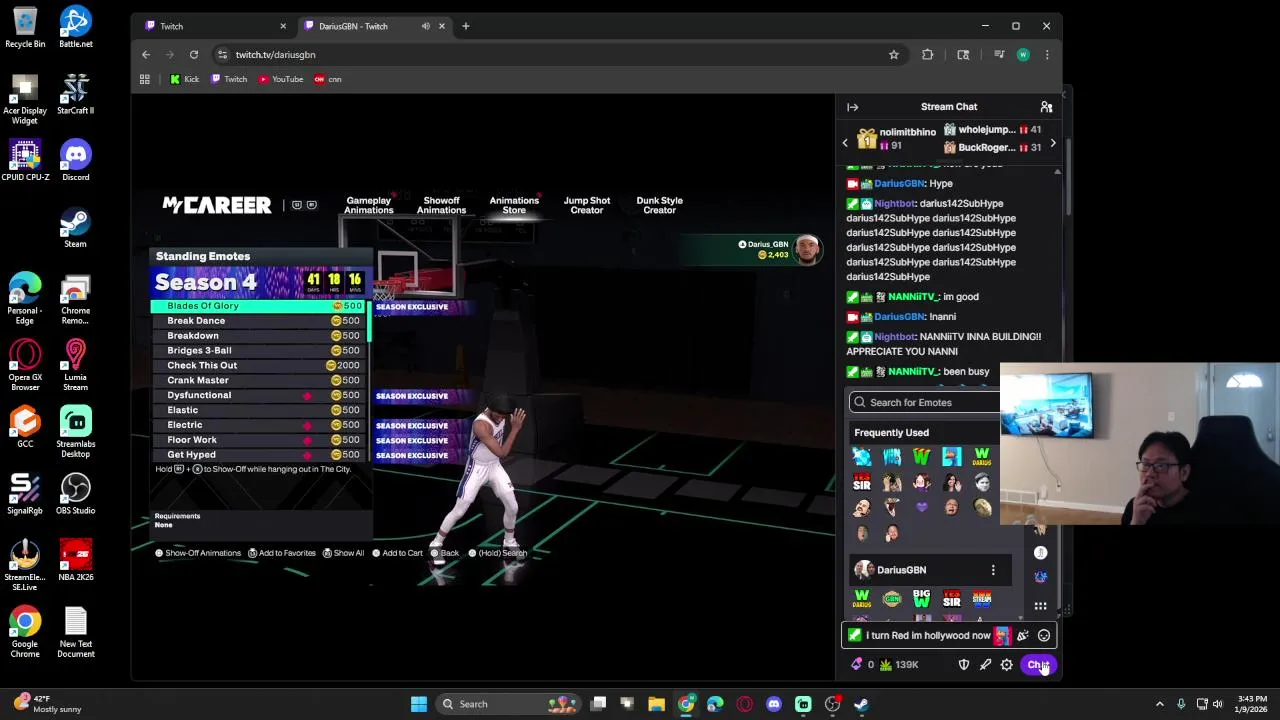
Task: Go back in the Chrome browser
Action: 146,54
